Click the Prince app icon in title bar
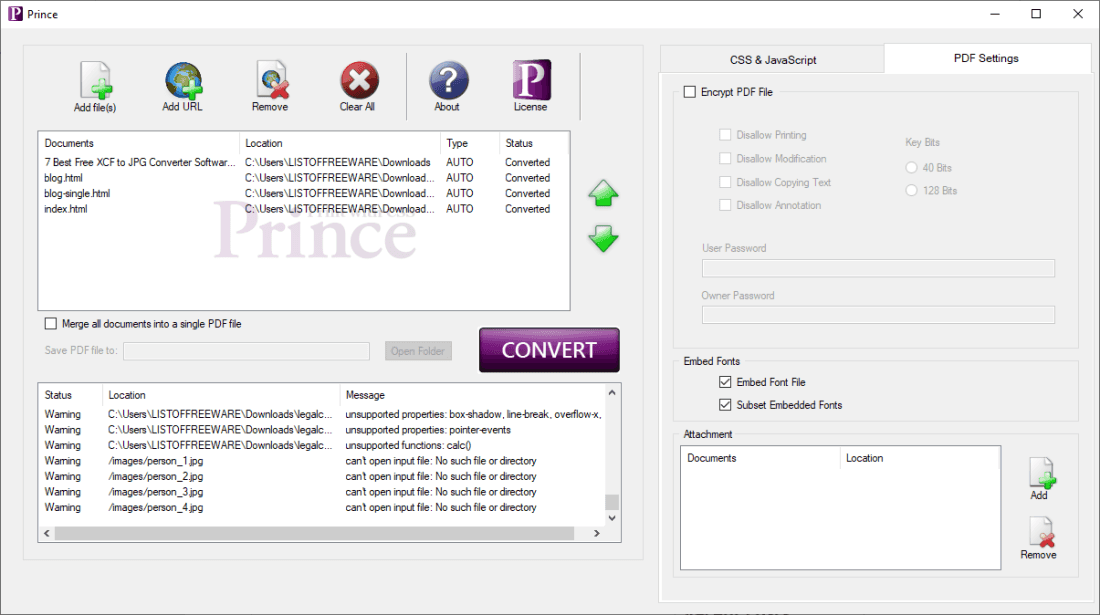 pos(15,14)
